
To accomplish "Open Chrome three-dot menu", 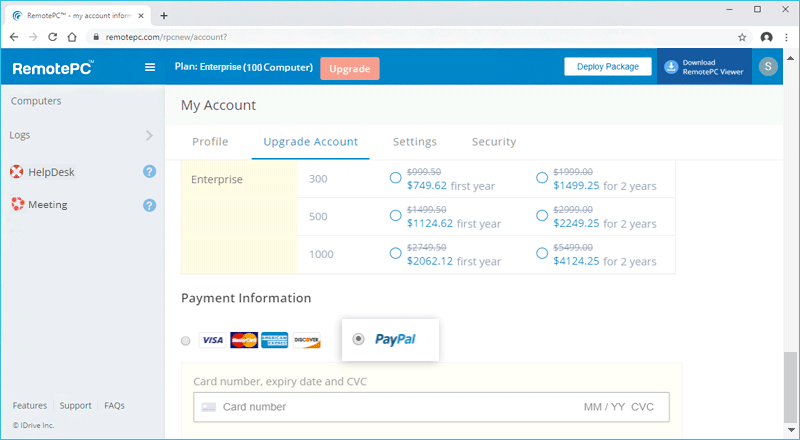I will (x=786, y=37).
